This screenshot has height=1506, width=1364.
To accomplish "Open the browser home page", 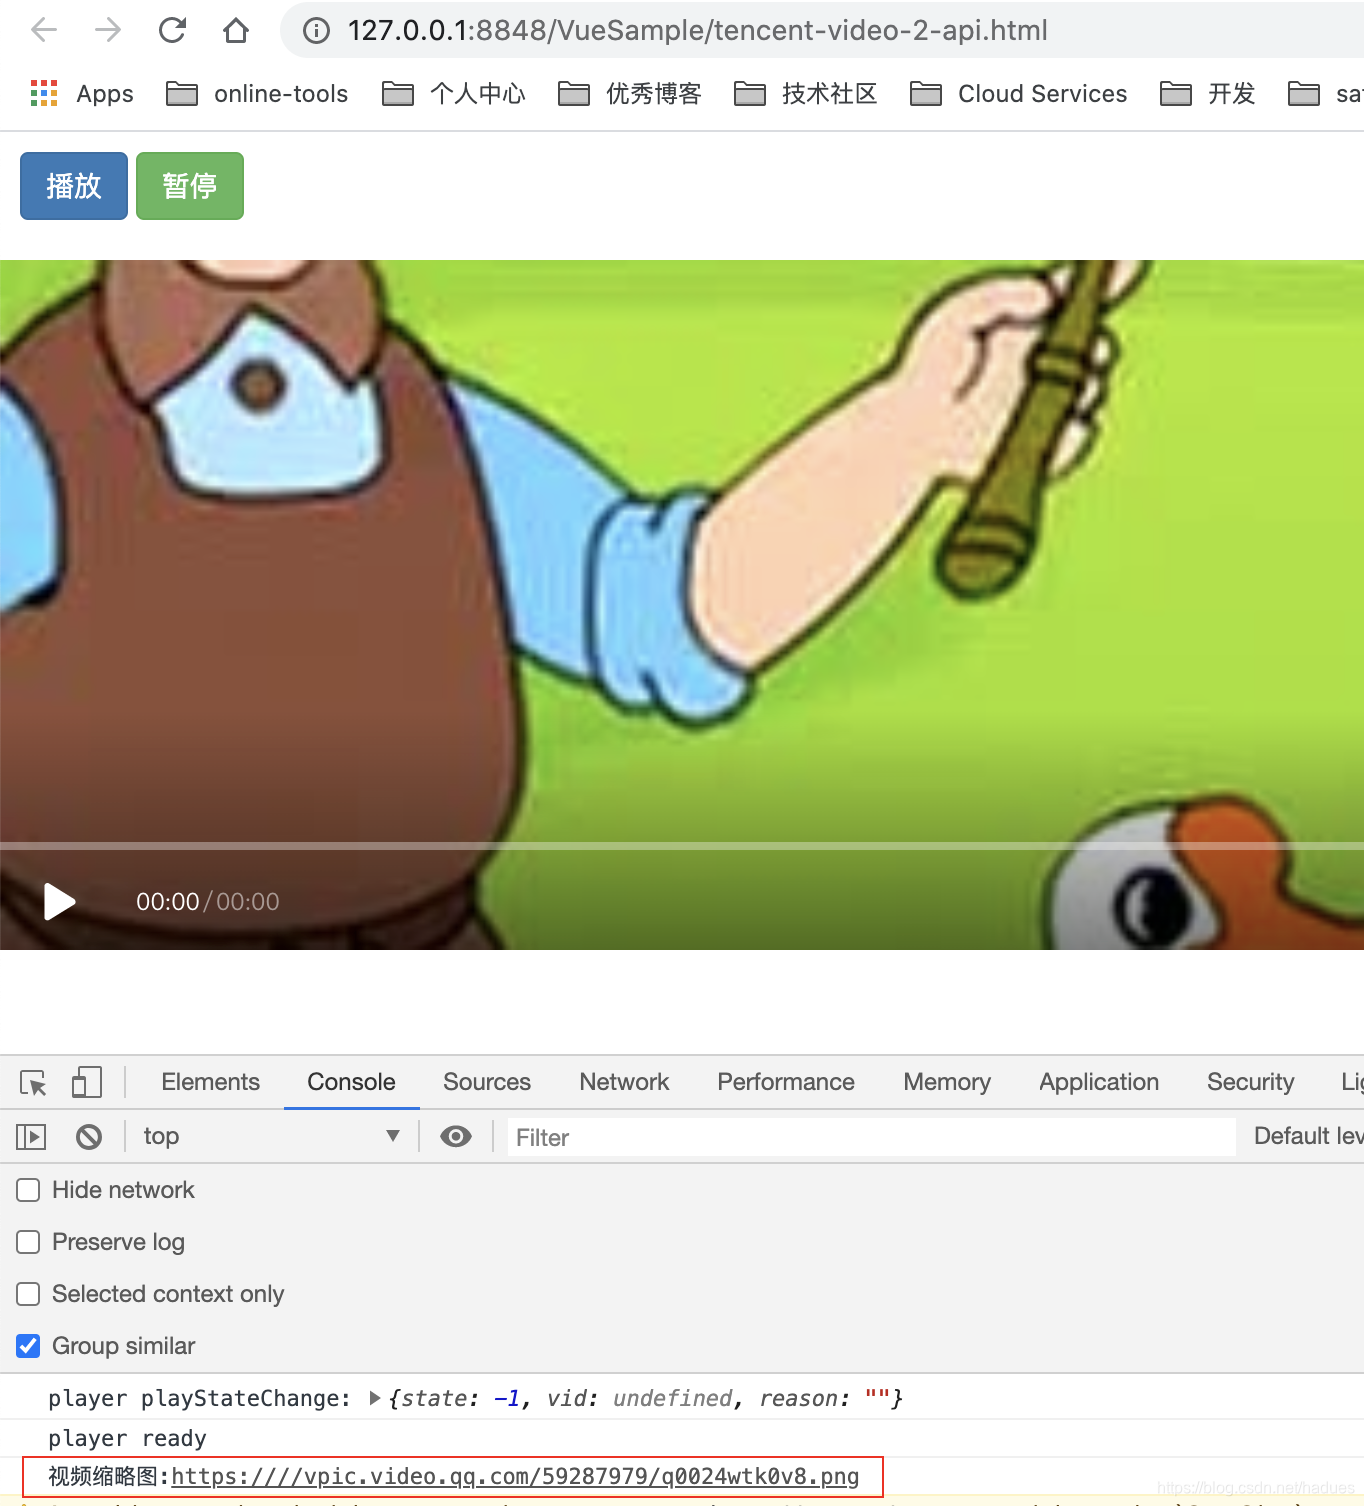I will pyautogui.click(x=236, y=30).
